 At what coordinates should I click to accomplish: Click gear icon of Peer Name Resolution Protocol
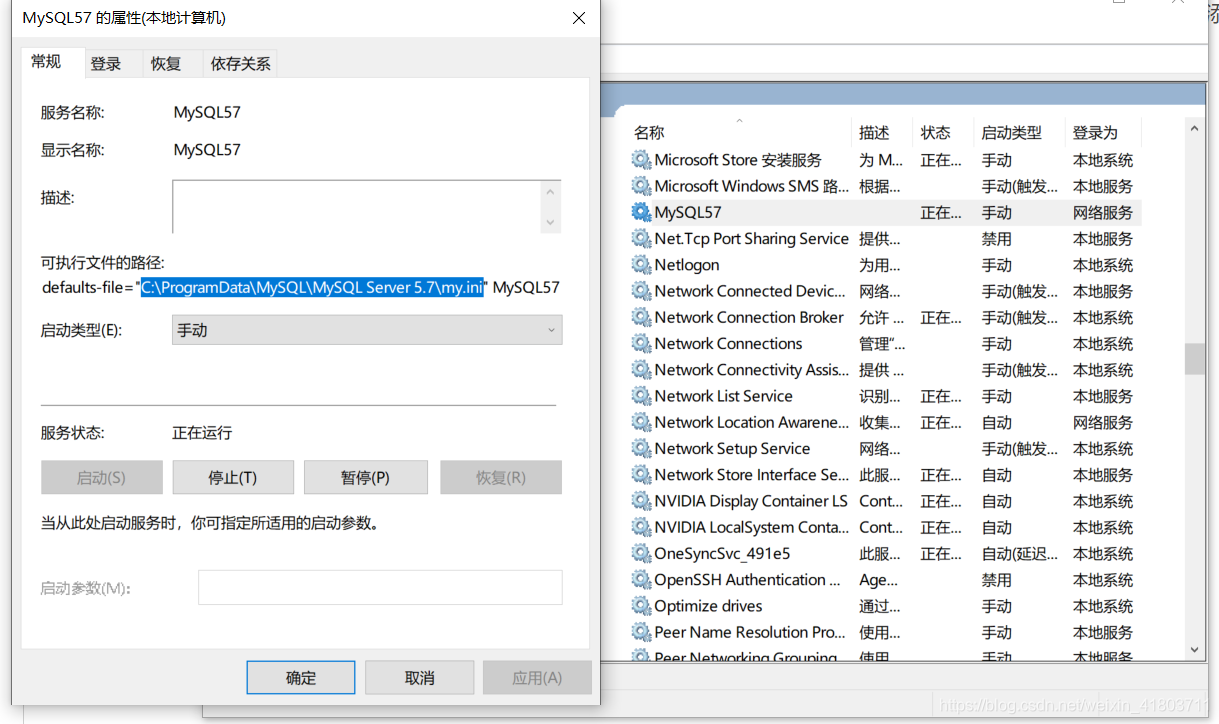click(x=641, y=632)
